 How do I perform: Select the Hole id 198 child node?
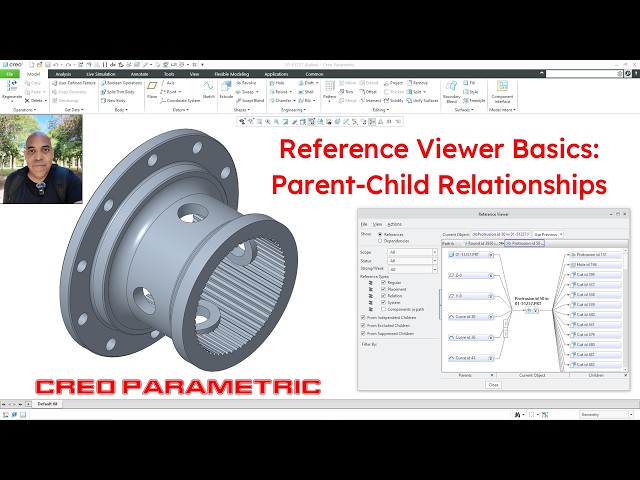[x=595, y=264]
